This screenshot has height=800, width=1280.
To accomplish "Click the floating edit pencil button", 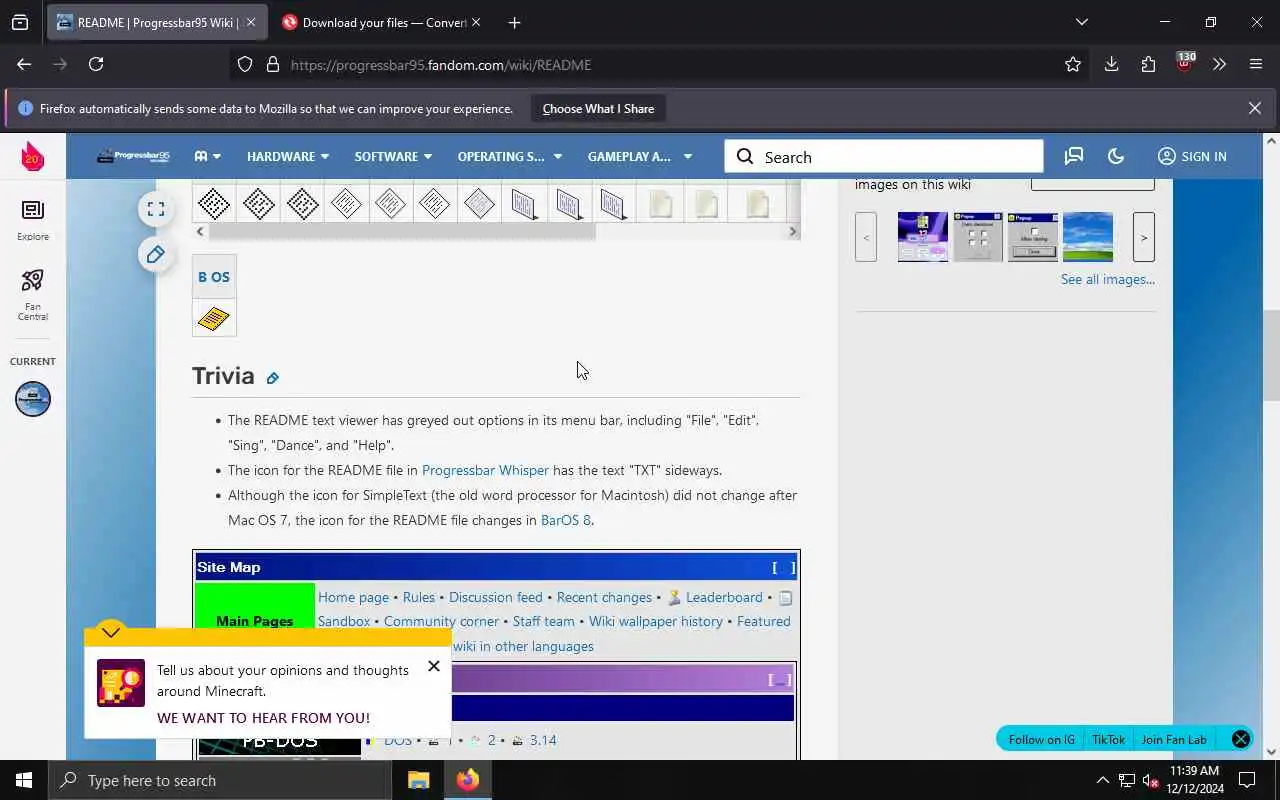I will (x=156, y=255).
